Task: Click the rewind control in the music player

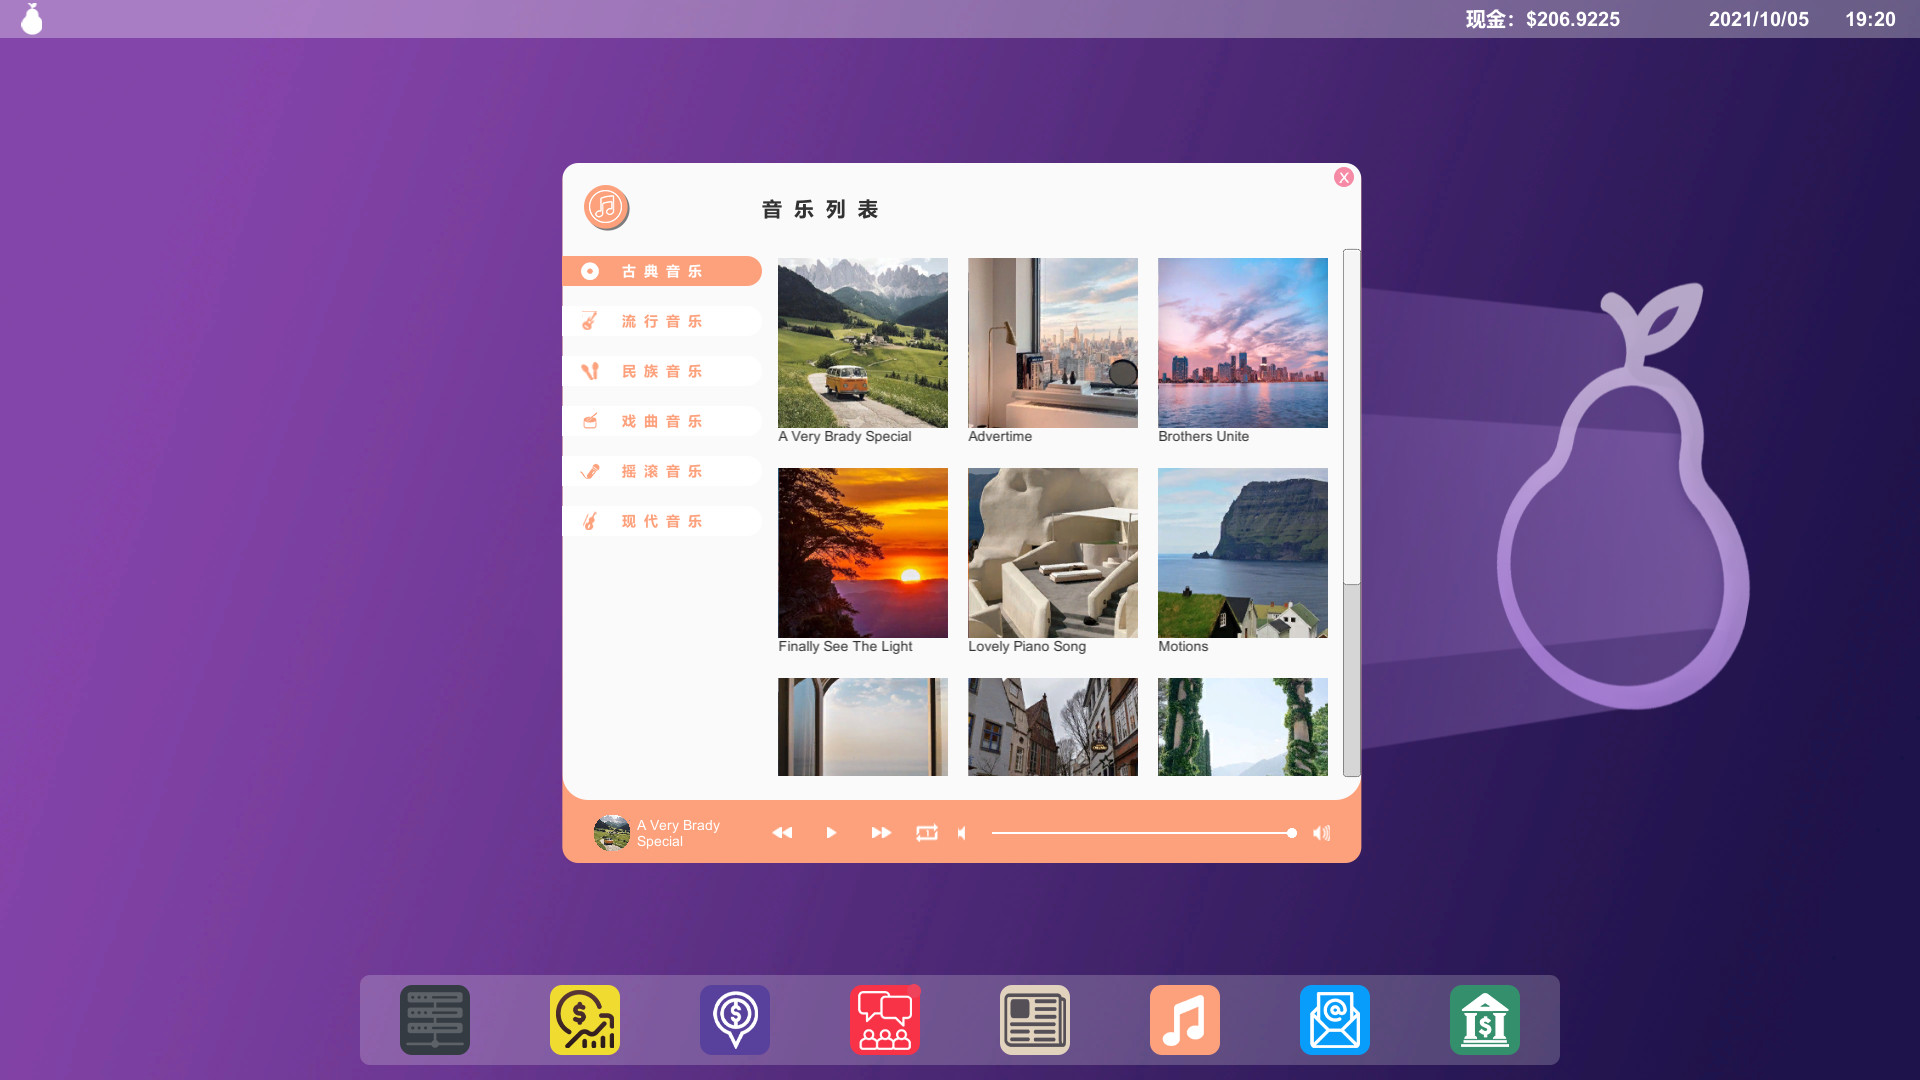Action: (782, 832)
